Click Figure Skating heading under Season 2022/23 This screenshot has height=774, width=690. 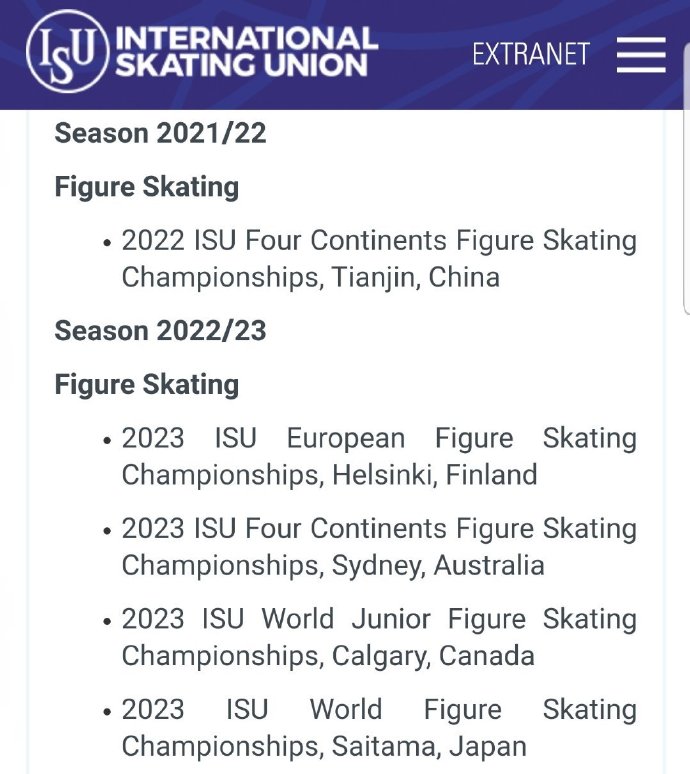(146, 384)
